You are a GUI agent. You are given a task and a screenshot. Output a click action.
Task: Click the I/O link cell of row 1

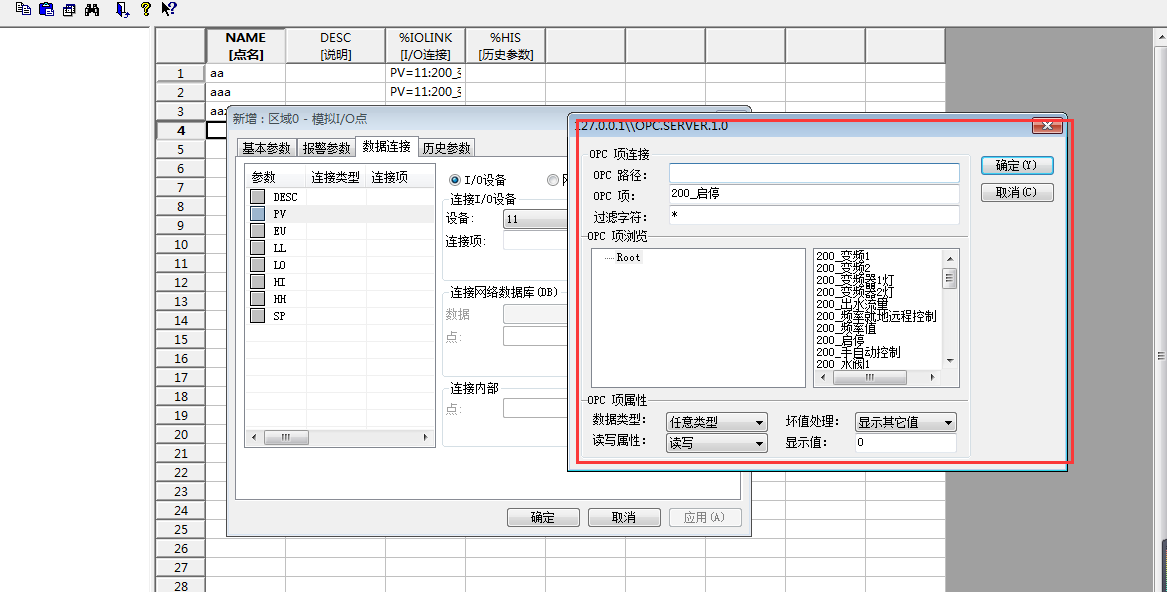pos(425,73)
